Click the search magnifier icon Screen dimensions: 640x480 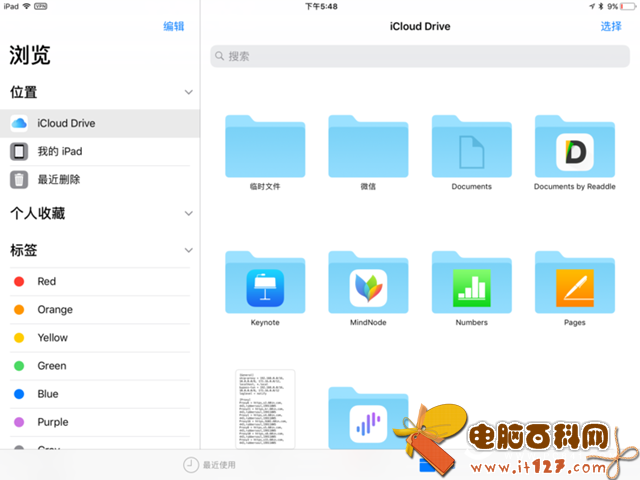220,56
